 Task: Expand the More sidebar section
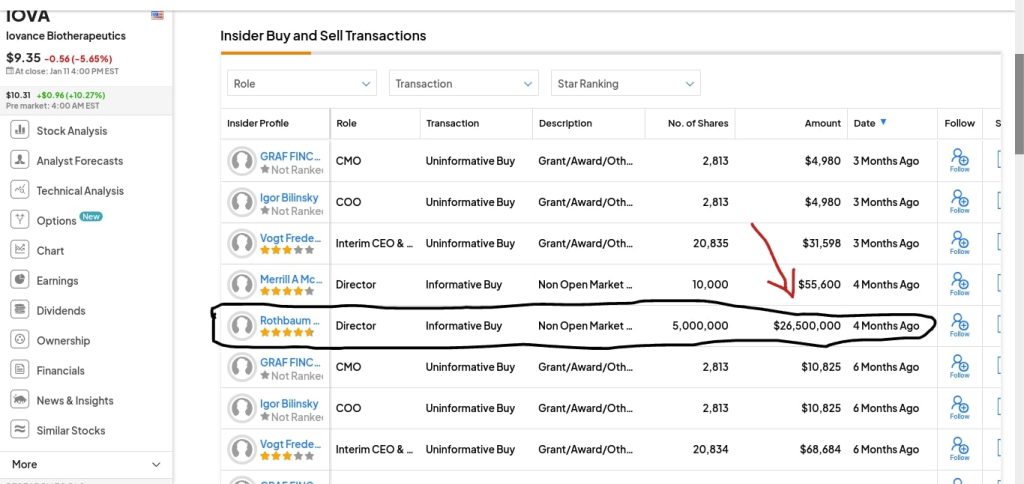point(85,464)
